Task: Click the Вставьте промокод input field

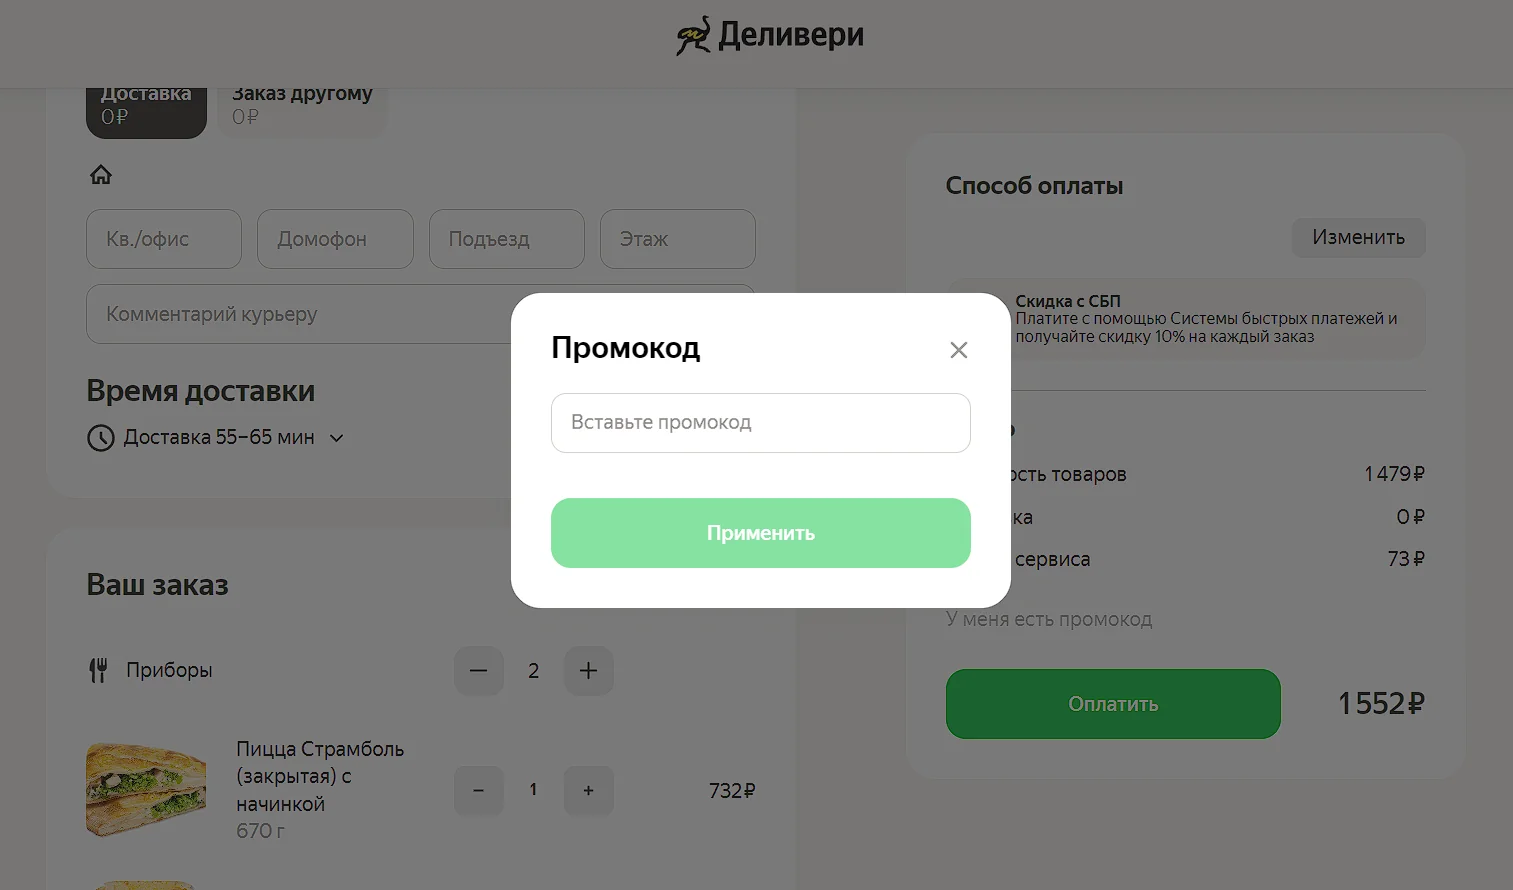Action: pos(760,423)
